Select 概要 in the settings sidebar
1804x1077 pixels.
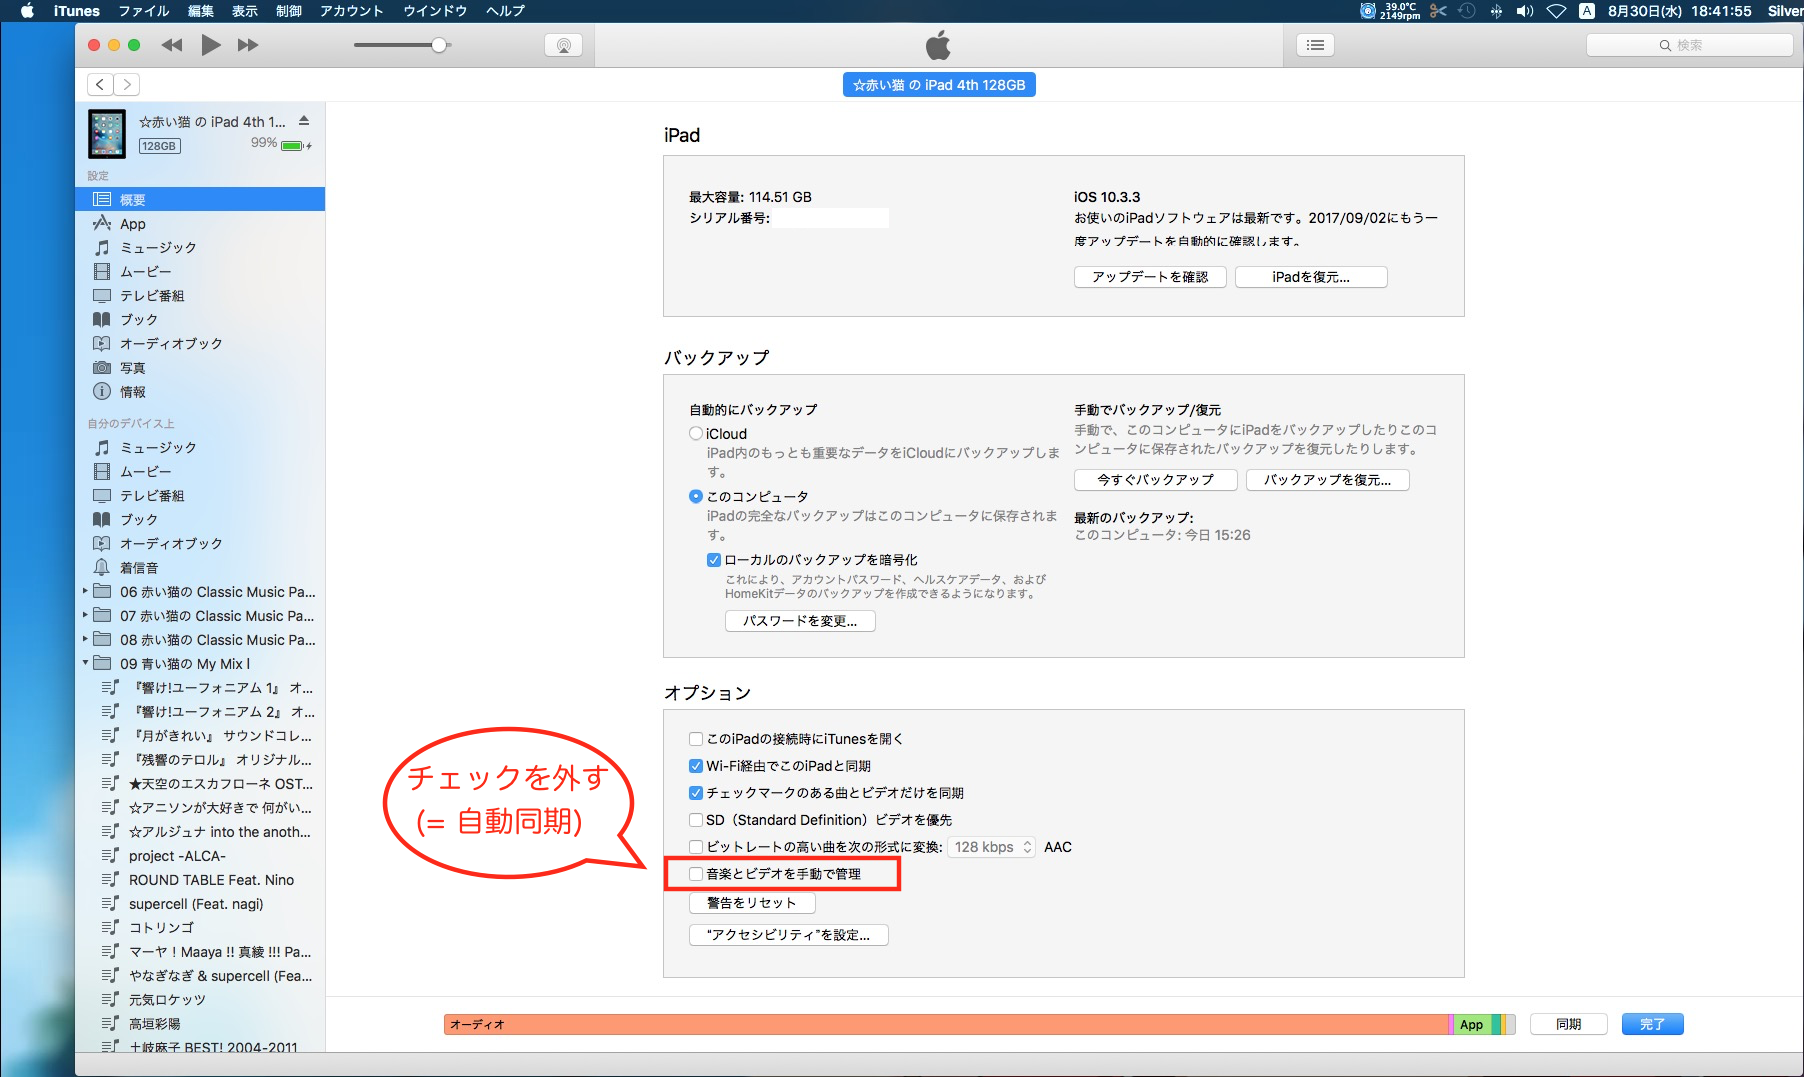pos(200,199)
